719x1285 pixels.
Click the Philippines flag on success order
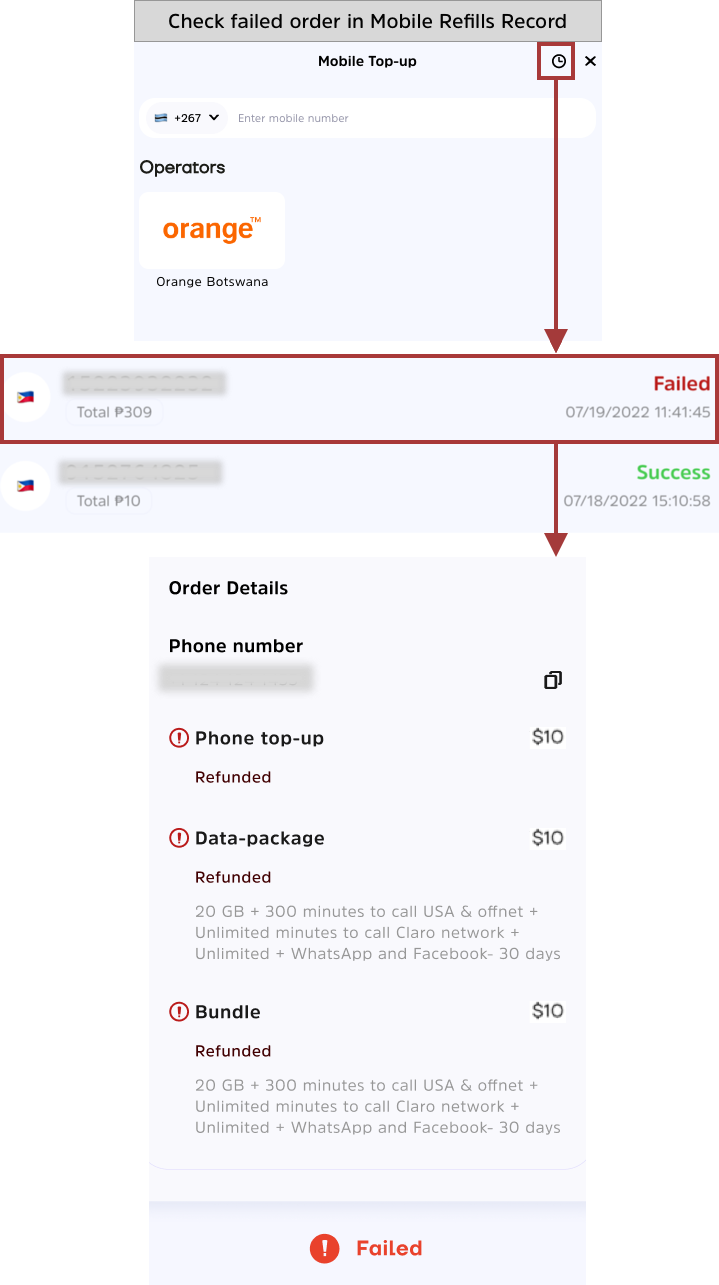26,486
